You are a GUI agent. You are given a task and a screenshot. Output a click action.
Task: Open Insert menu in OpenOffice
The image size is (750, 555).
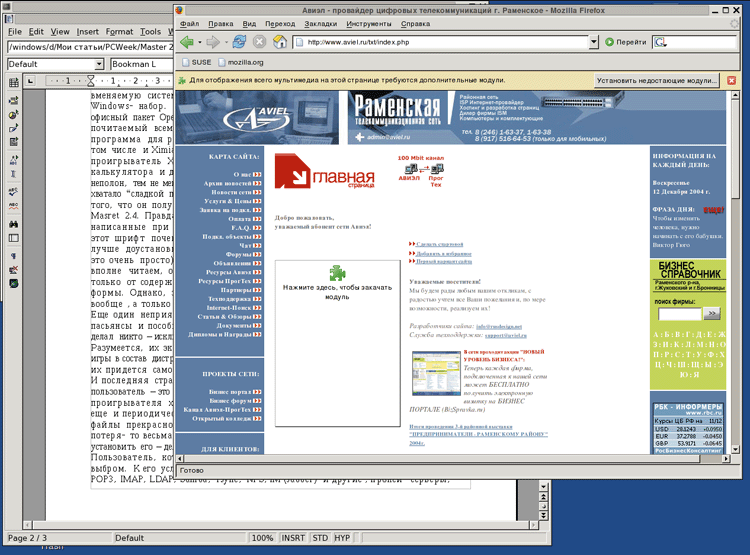(x=88, y=32)
